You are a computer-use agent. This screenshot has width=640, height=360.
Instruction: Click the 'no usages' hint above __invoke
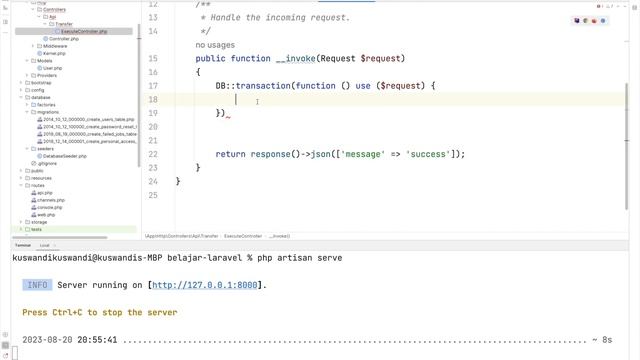pos(215,45)
